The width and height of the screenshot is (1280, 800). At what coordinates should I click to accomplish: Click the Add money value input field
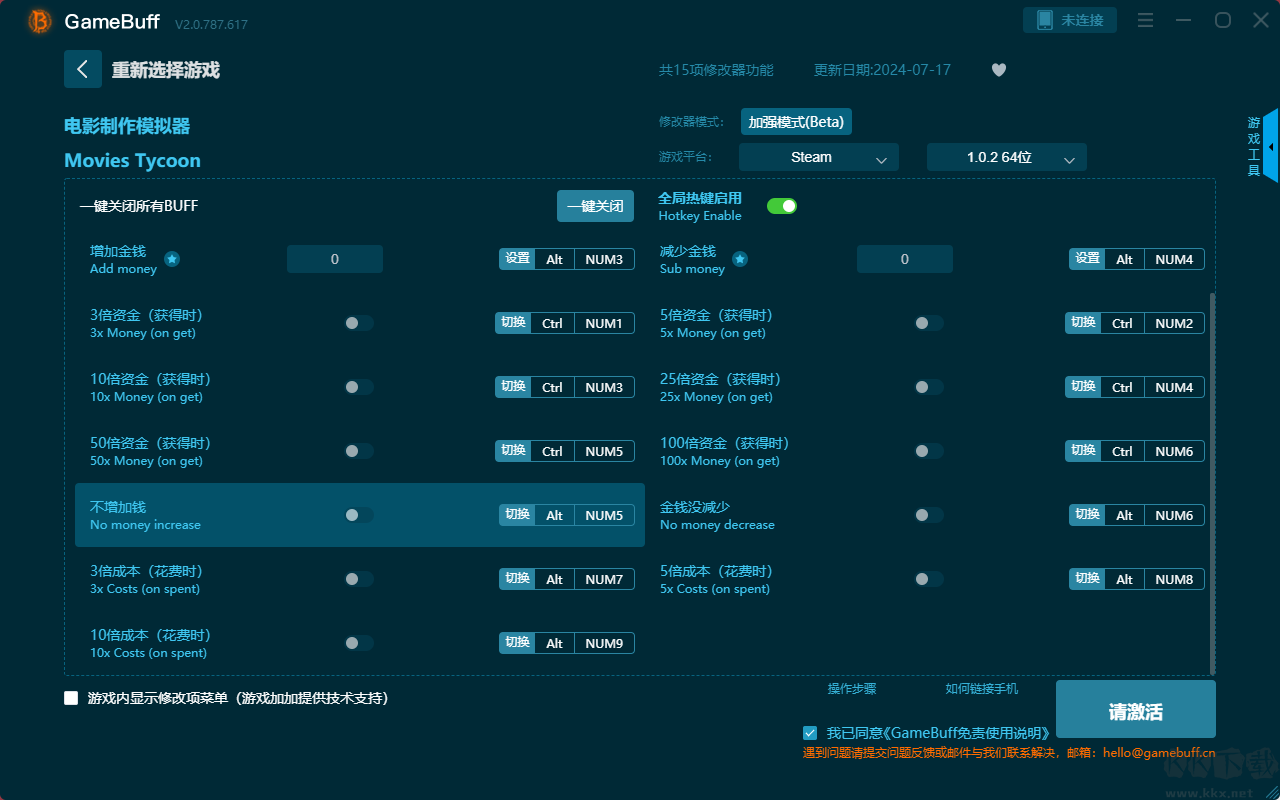pyautogui.click(x=335, y=259)
